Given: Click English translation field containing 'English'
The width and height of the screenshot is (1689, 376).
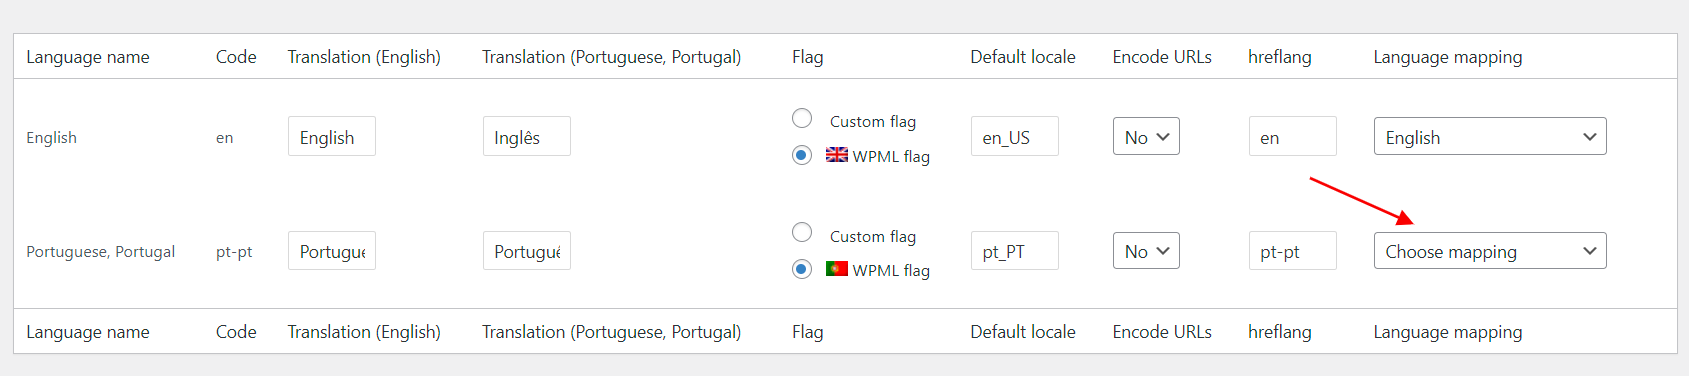Looking at the screenshot, I should (332, 137).
